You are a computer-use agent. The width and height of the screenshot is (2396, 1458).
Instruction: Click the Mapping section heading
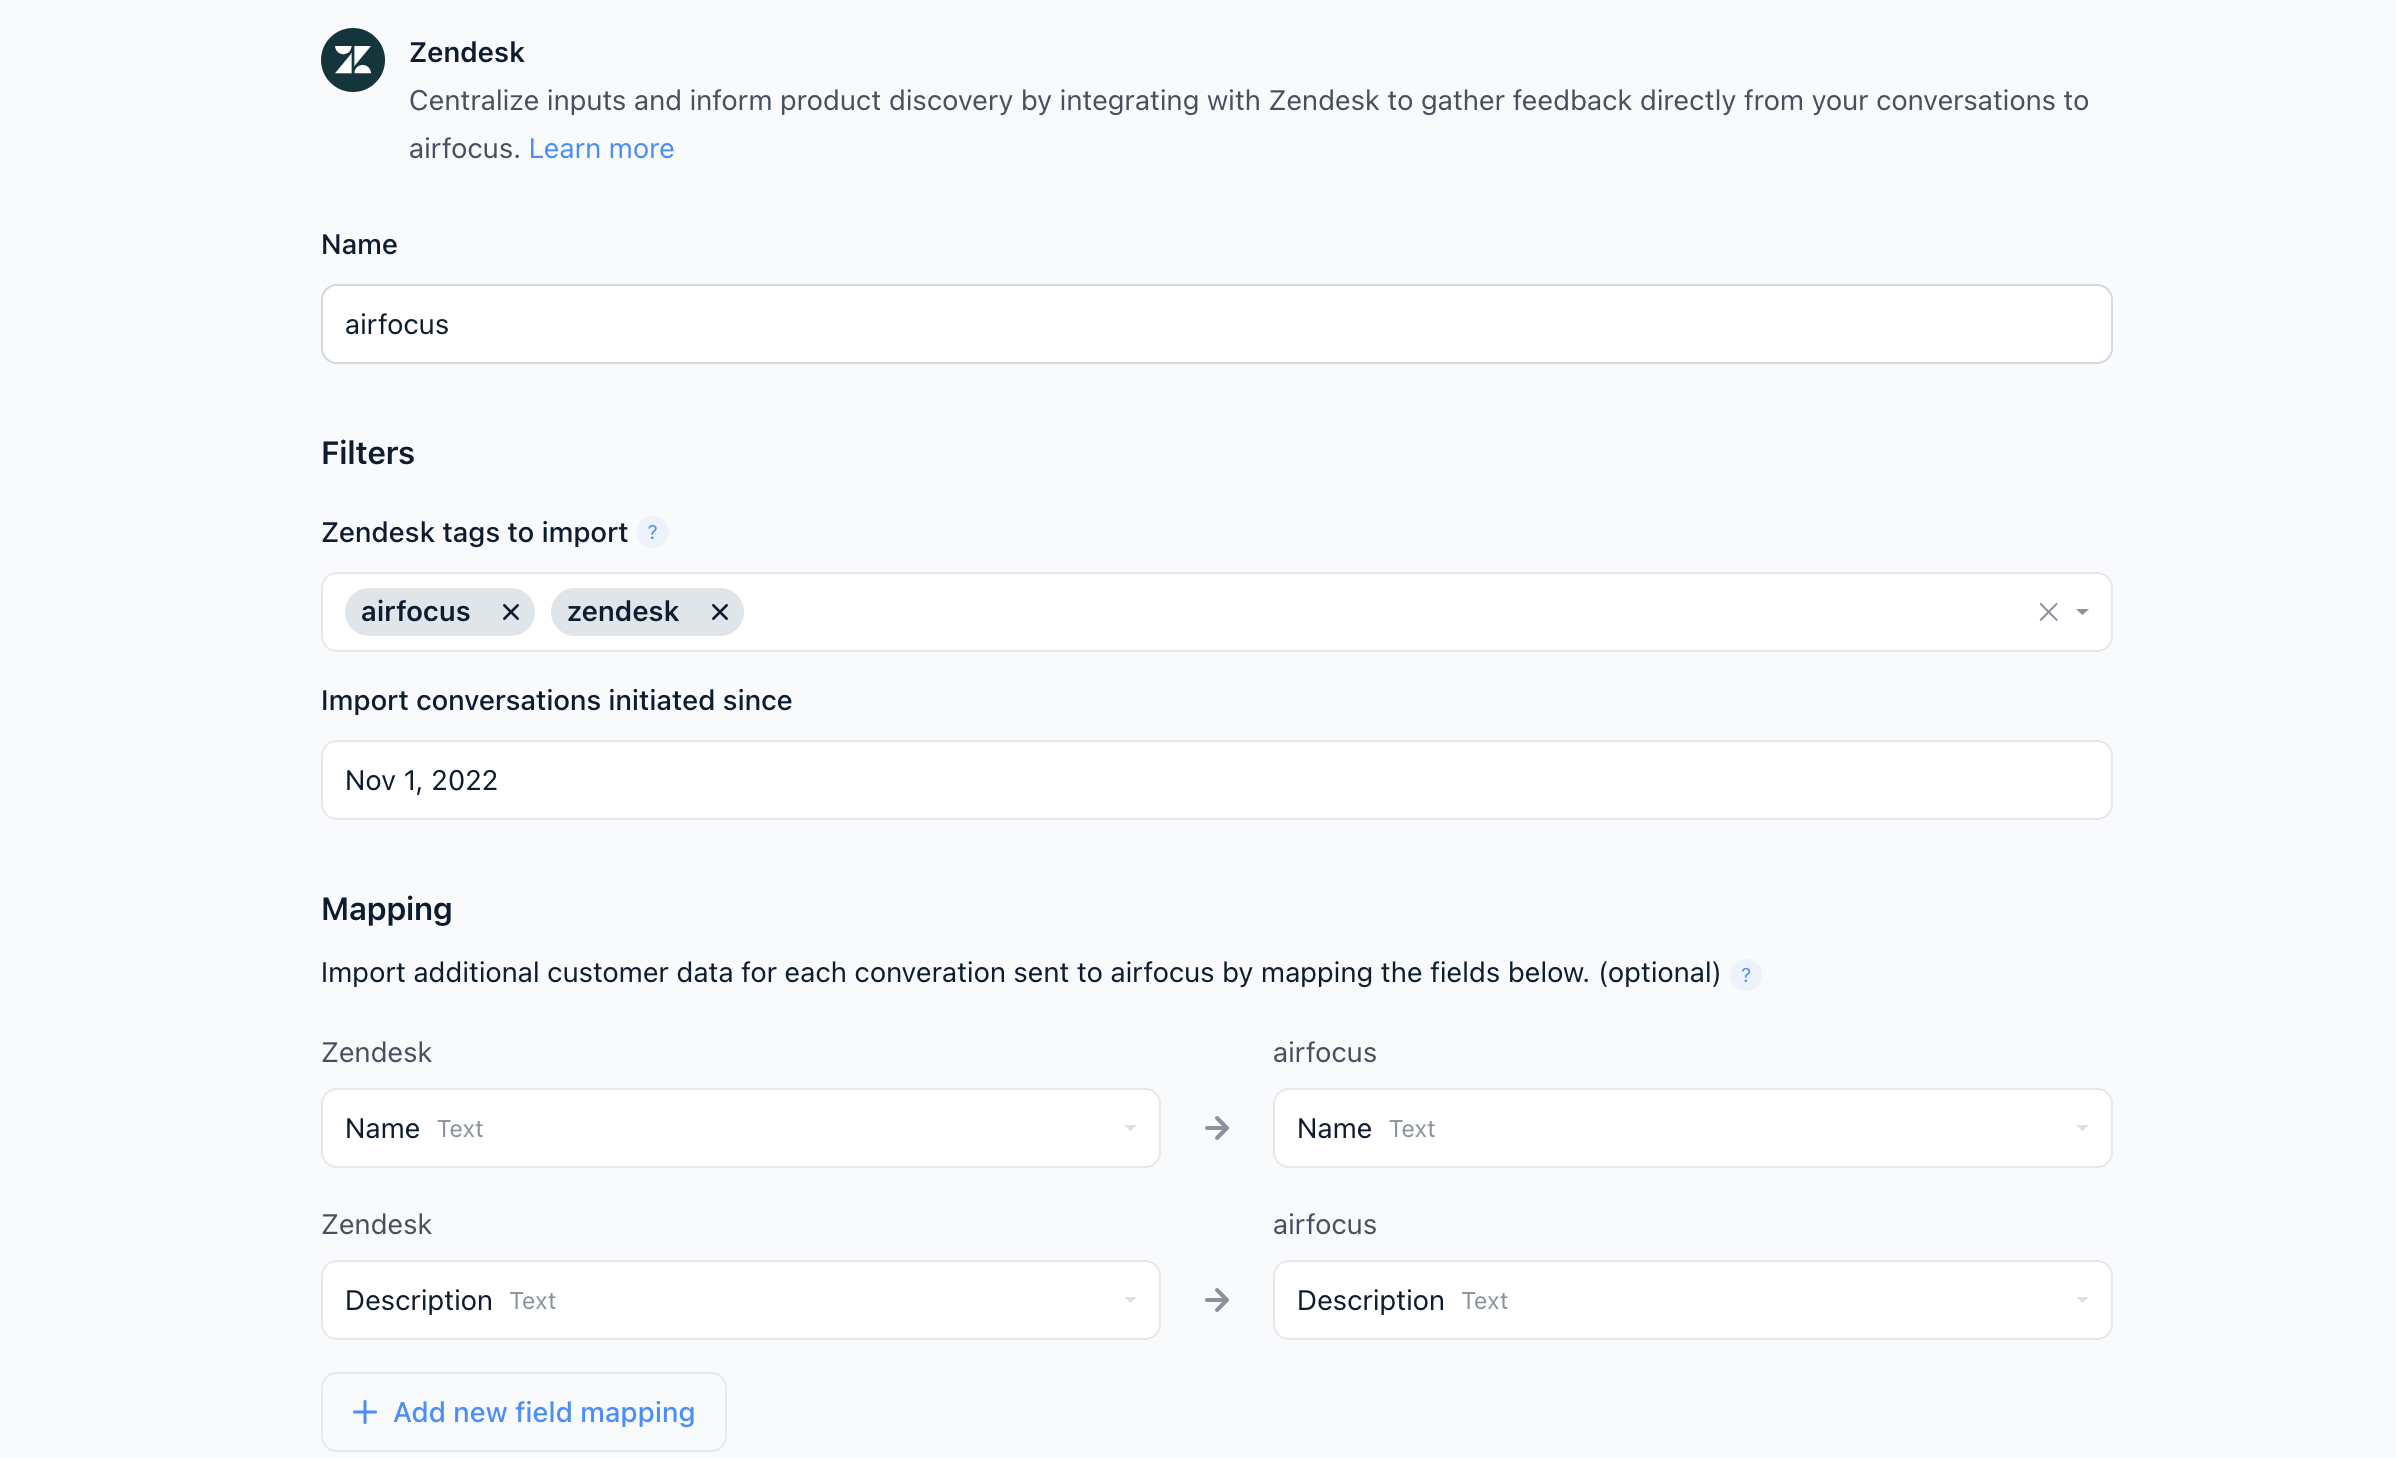(387, 909)
